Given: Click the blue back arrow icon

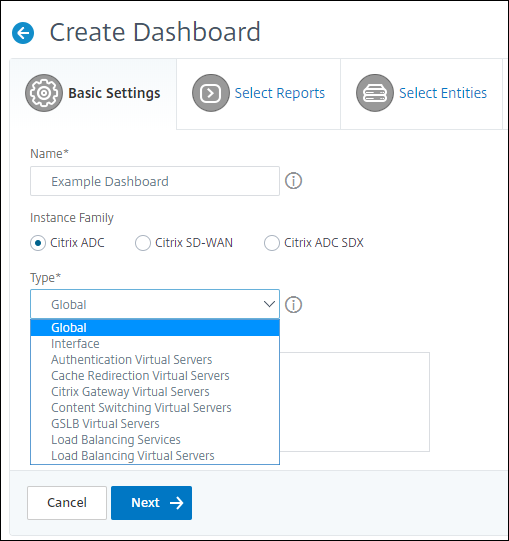Looking at the screenshot, I should click(x=23, y=33).
